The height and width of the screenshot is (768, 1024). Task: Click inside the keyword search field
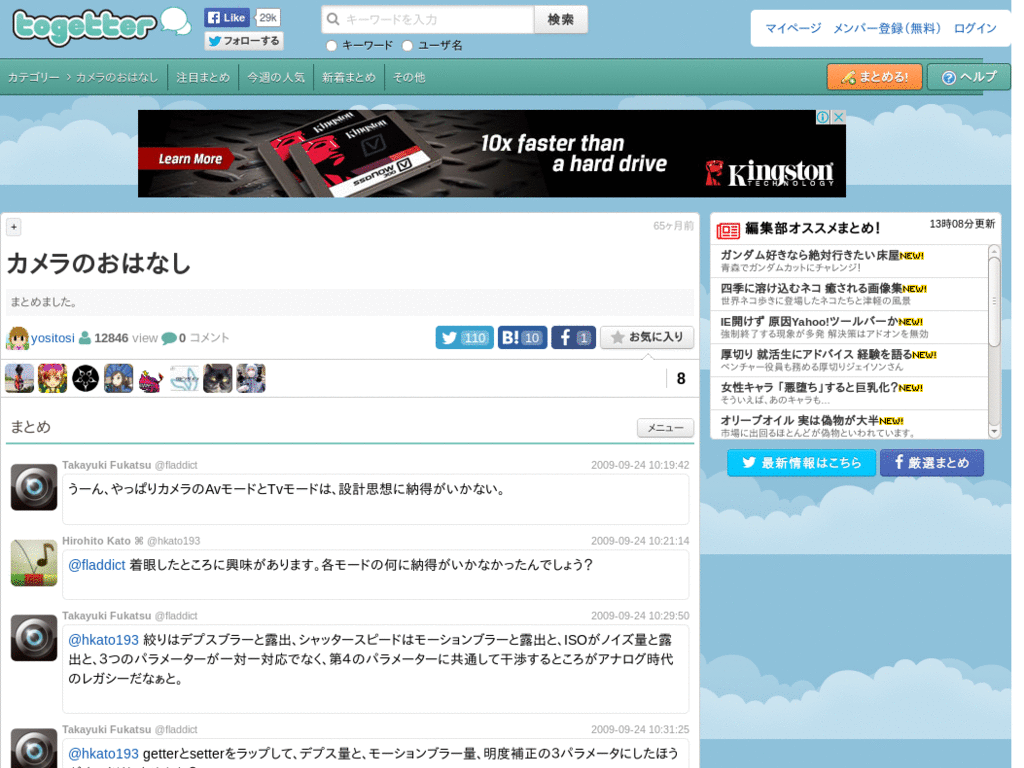tap(430, 19)
